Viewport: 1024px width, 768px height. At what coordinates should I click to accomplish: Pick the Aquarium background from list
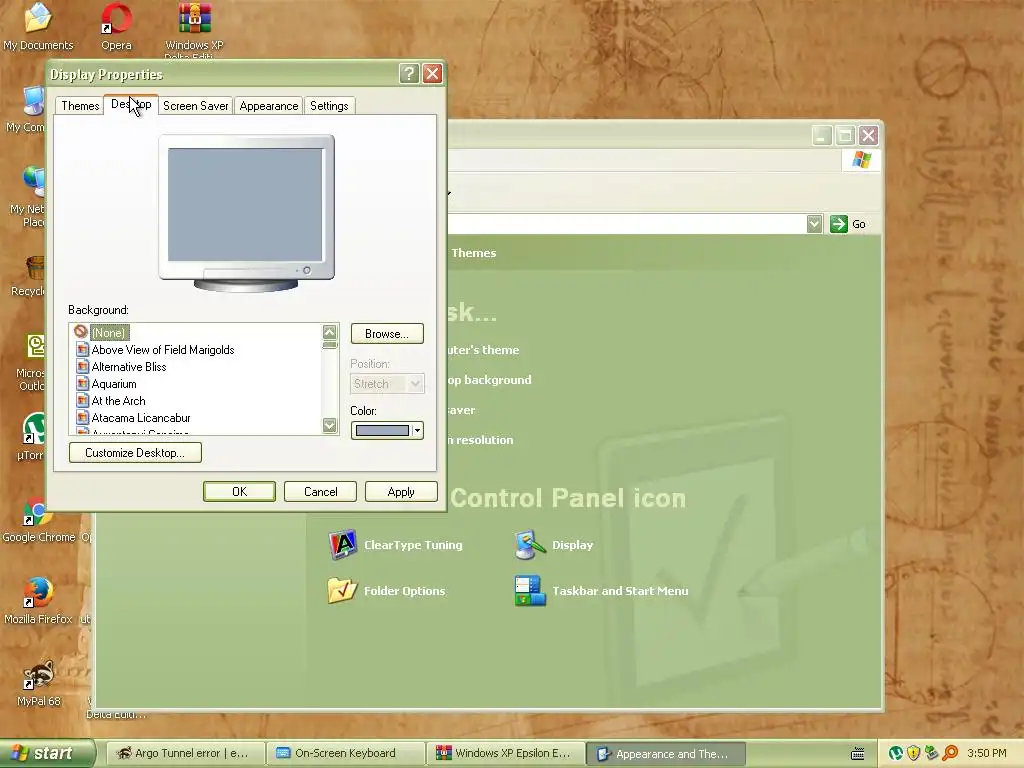114,384
